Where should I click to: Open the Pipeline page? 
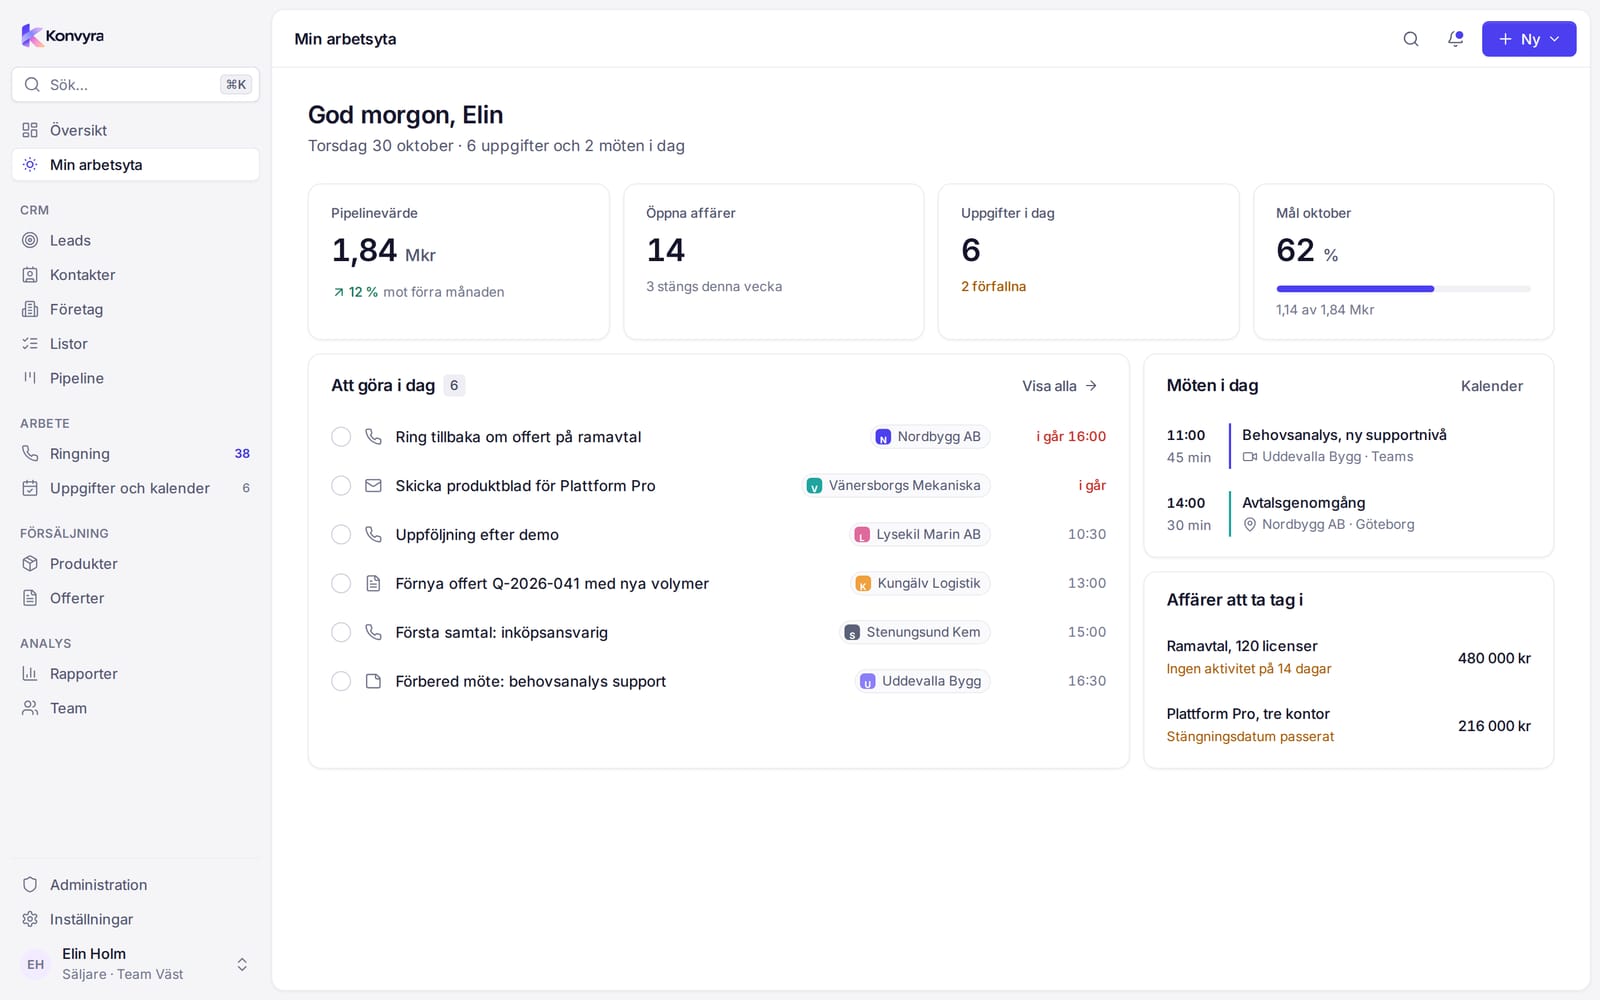pyautogui.click(x=136, y=378)
